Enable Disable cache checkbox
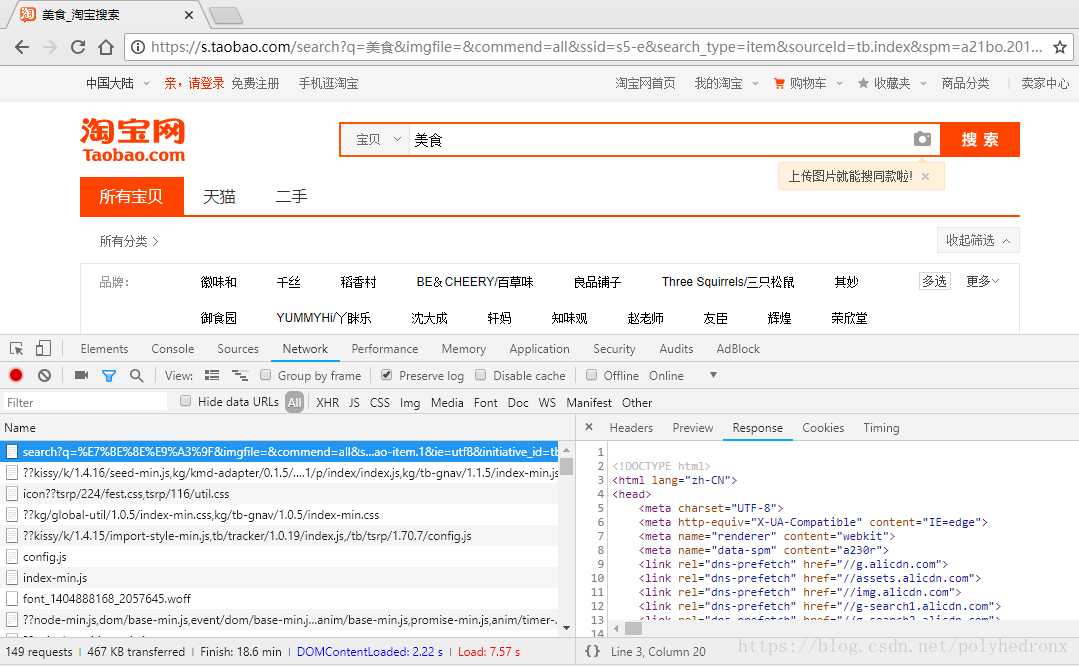This screenshot has width=1079, height=666. (x=480, y=375)
